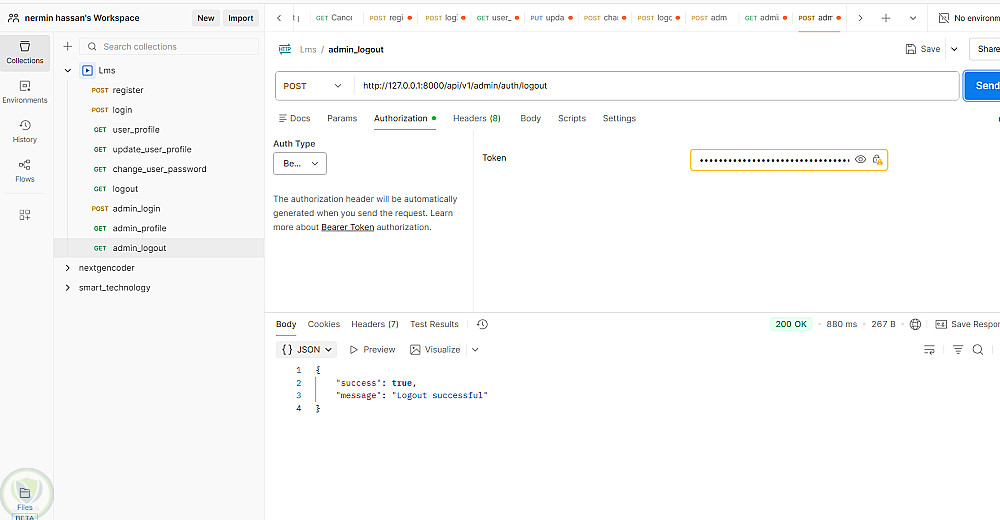Click the globe network icon
Viewport: 1000px width, 520px height.
[915, 324]
